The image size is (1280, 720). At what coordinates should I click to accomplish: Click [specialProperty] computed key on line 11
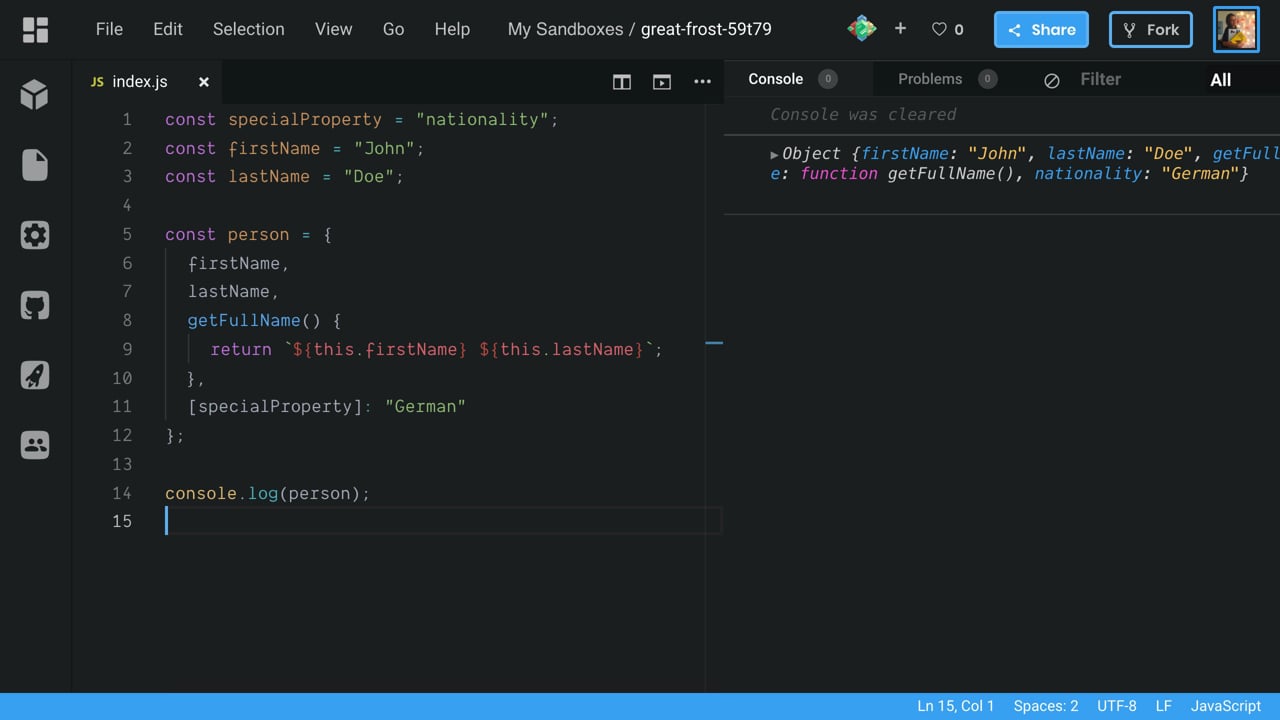click(x=275, y=406)
